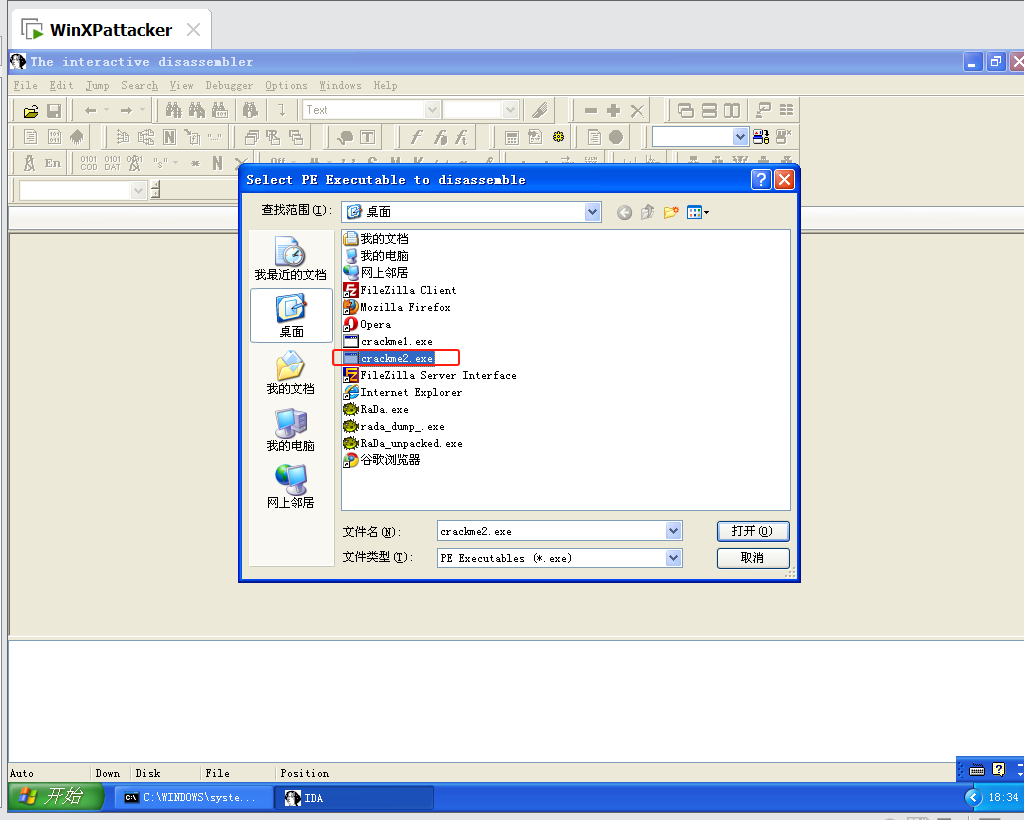Click the round breakpoint circle icon
Image resolution: width=1024 pixels, height=820 pixels.
click(x=616, y=137)
